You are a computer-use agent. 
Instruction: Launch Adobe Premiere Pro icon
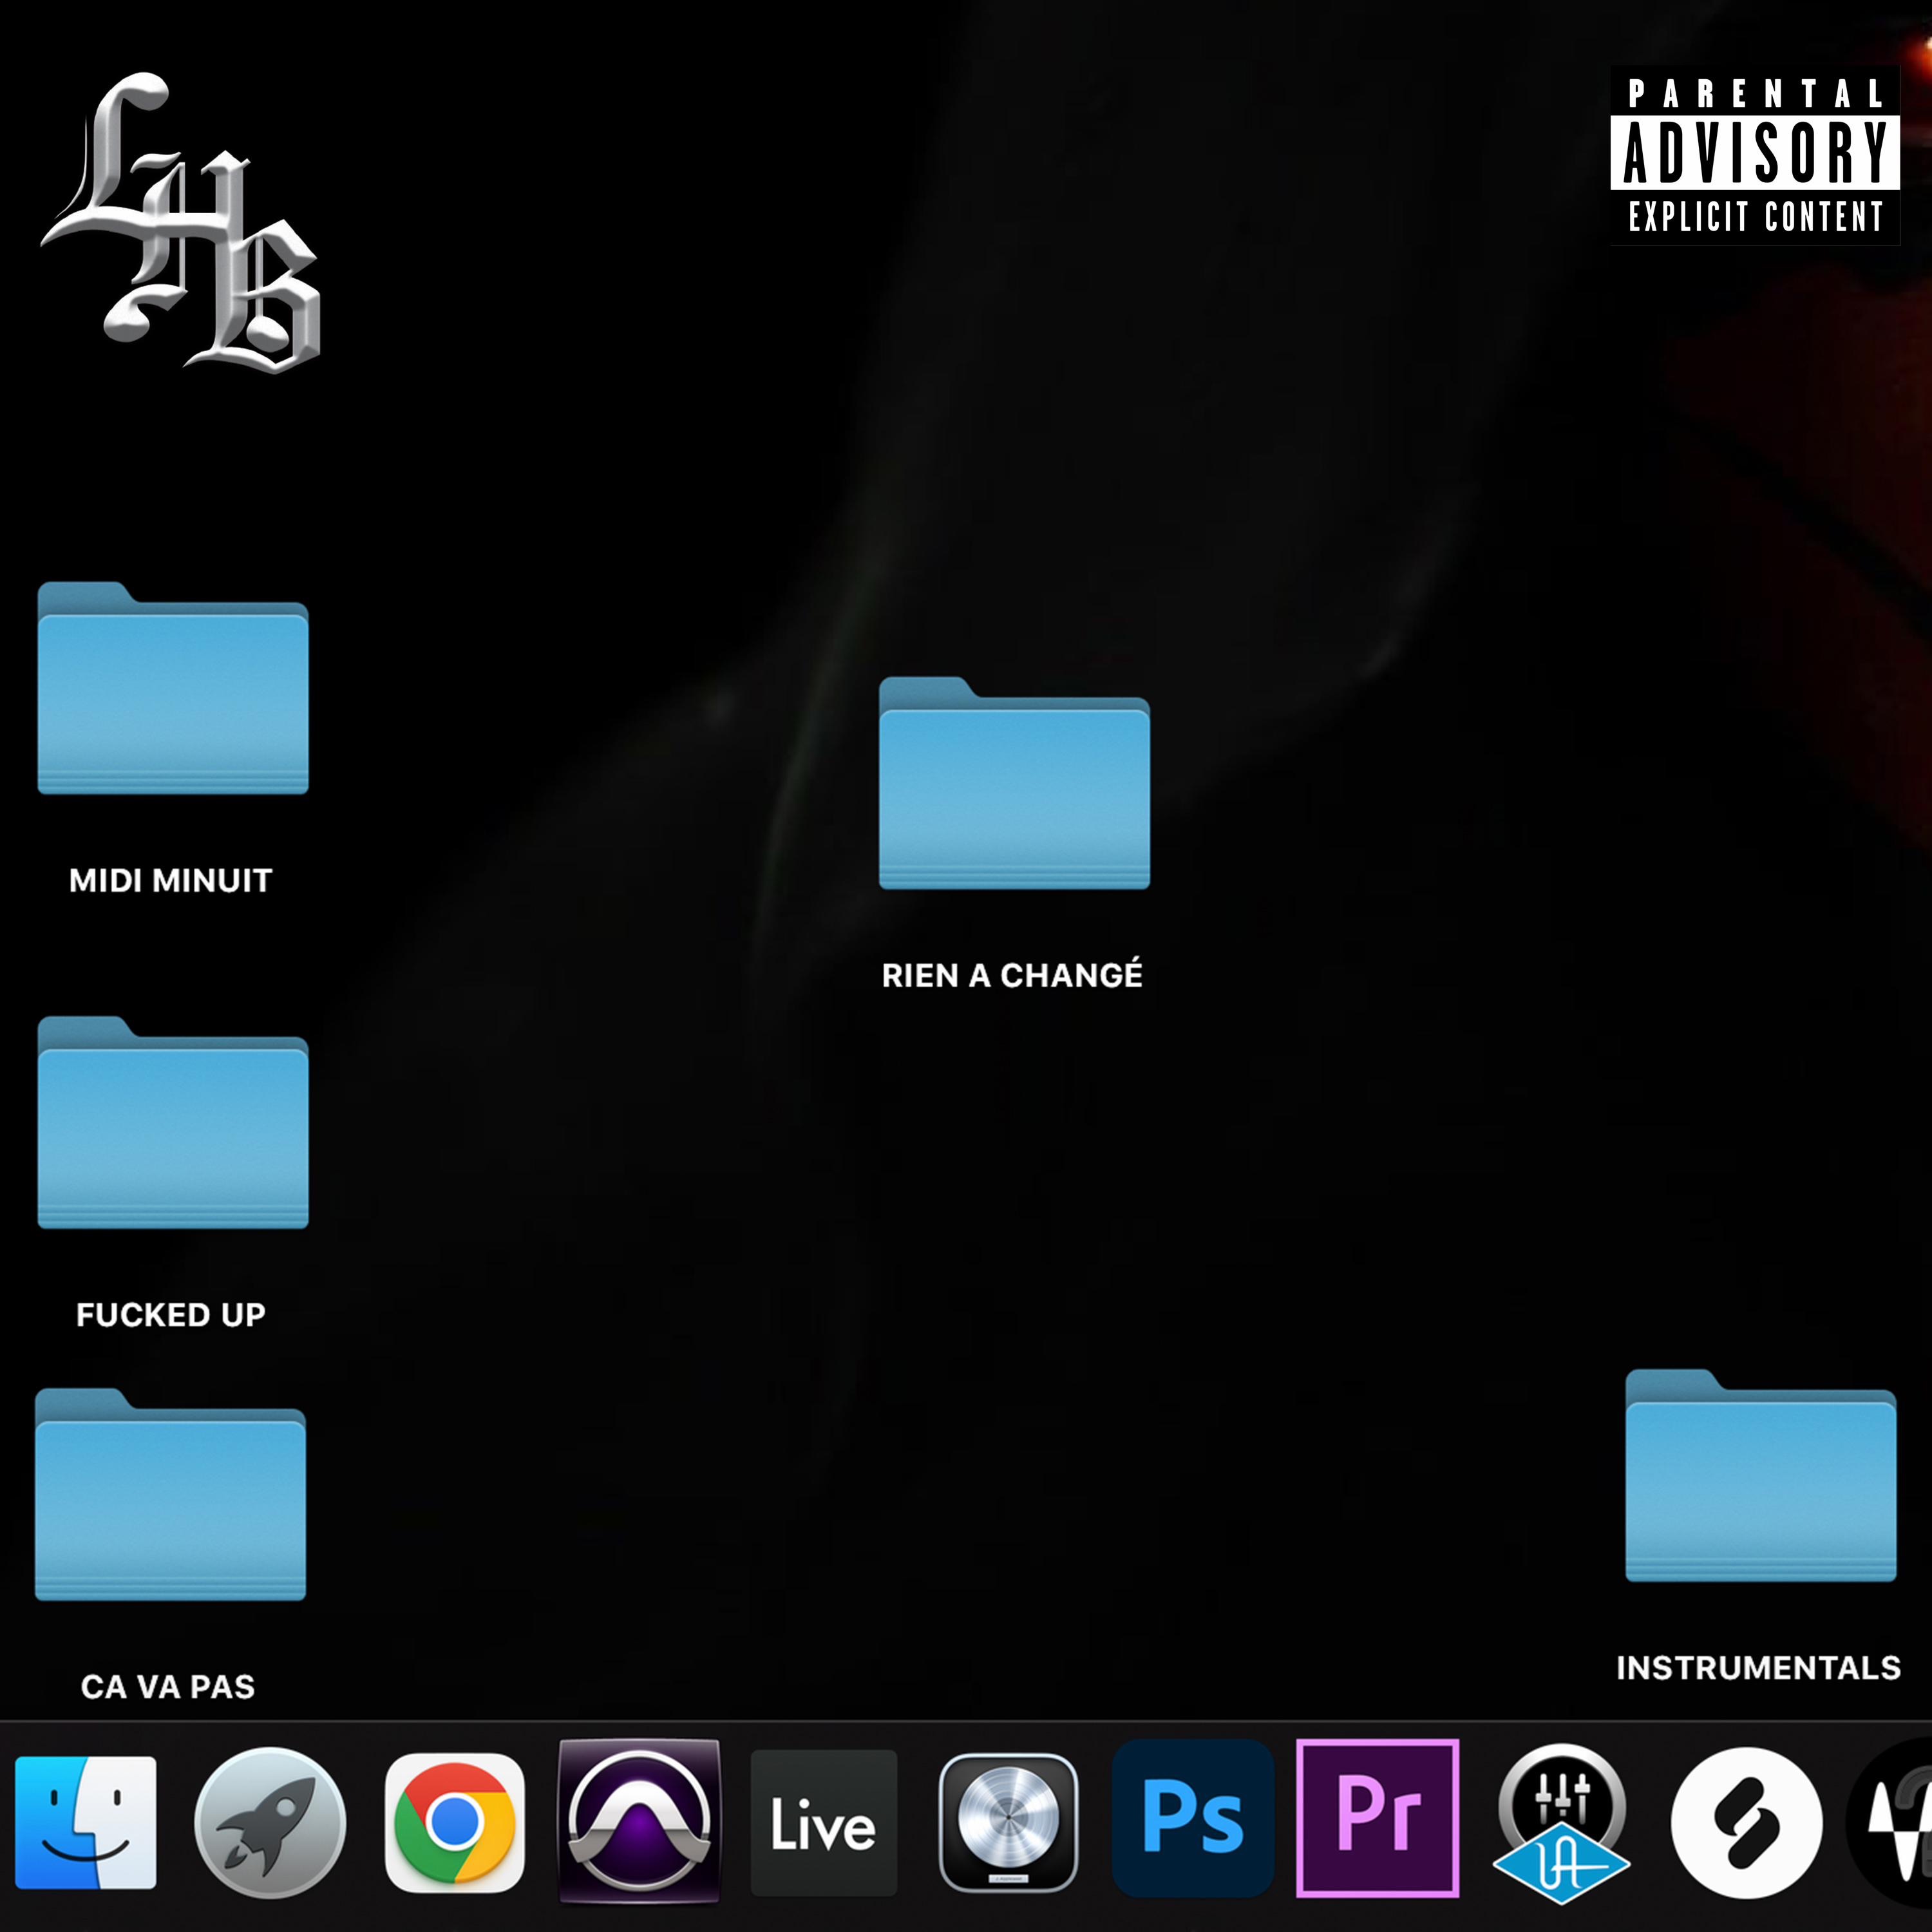tap(1377, 1818)
